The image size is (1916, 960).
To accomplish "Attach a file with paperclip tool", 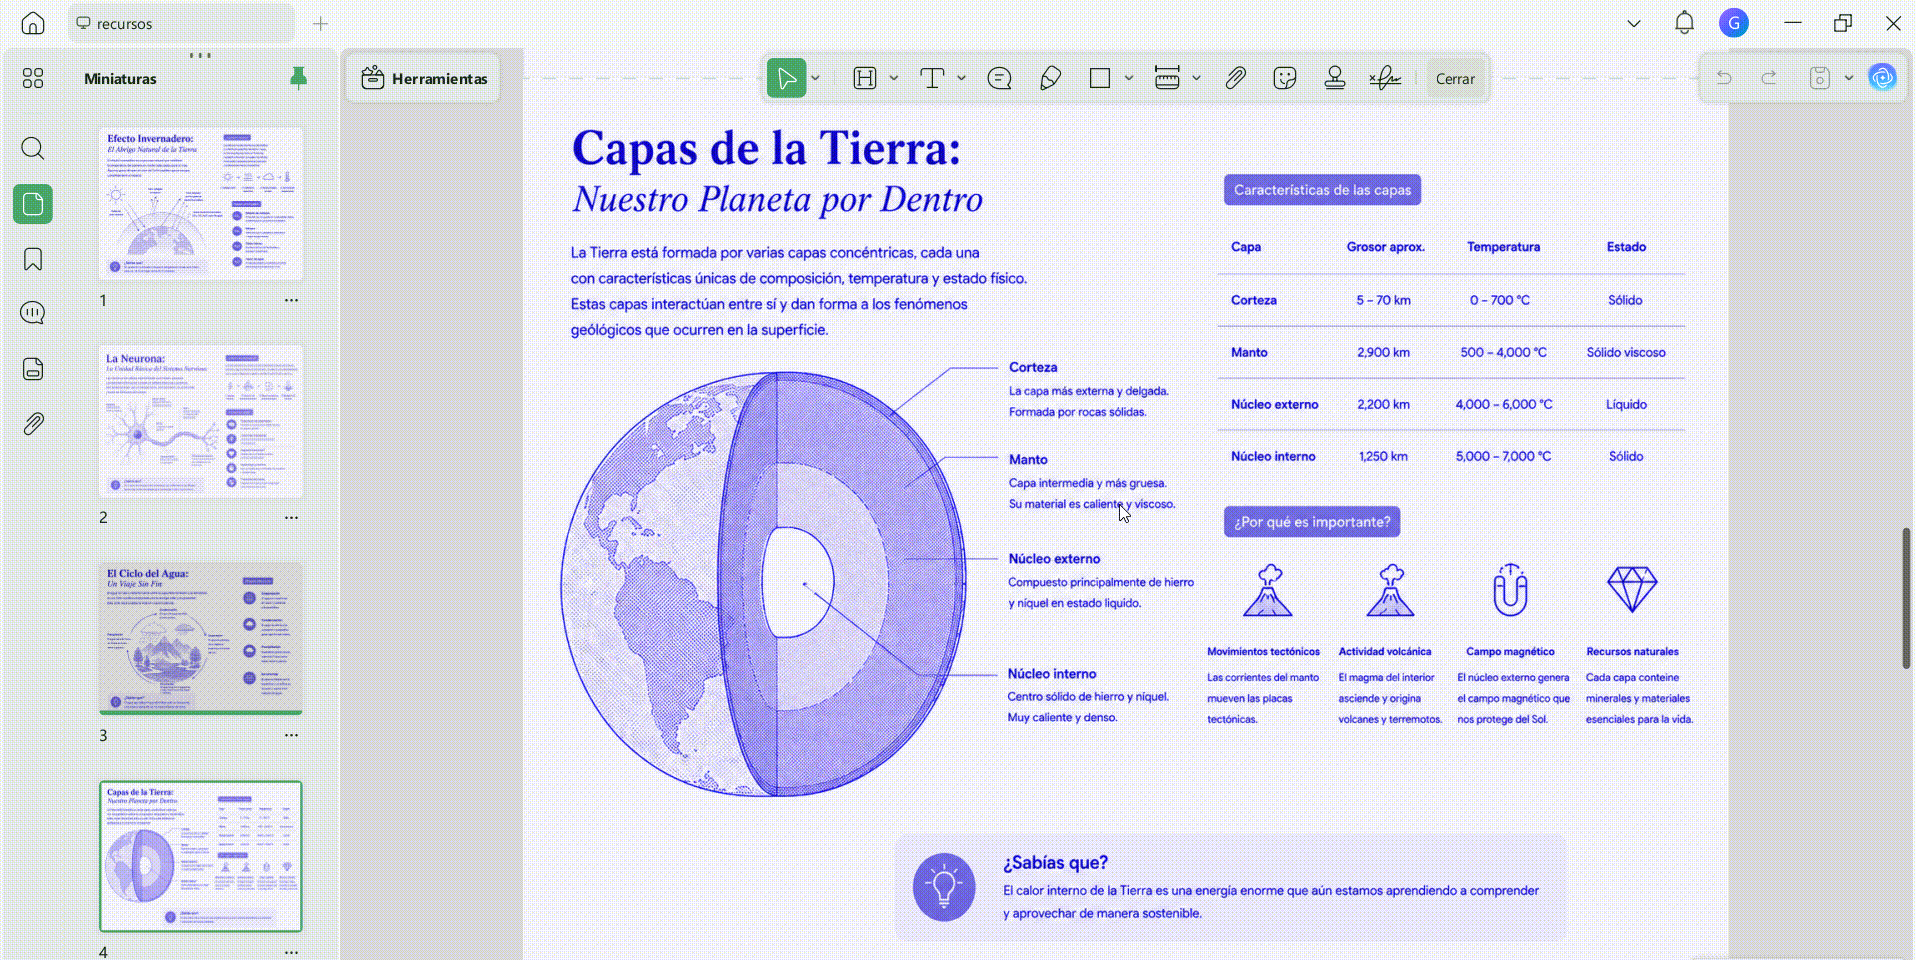I will (x=1235, y=78).
